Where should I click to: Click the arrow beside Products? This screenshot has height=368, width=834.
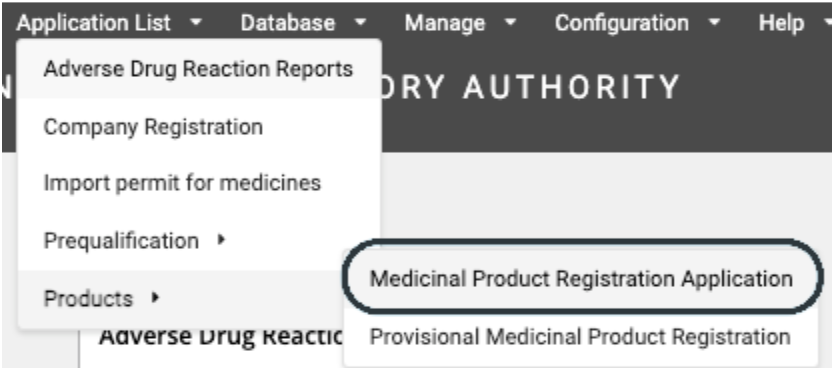(x=155, y=298)
